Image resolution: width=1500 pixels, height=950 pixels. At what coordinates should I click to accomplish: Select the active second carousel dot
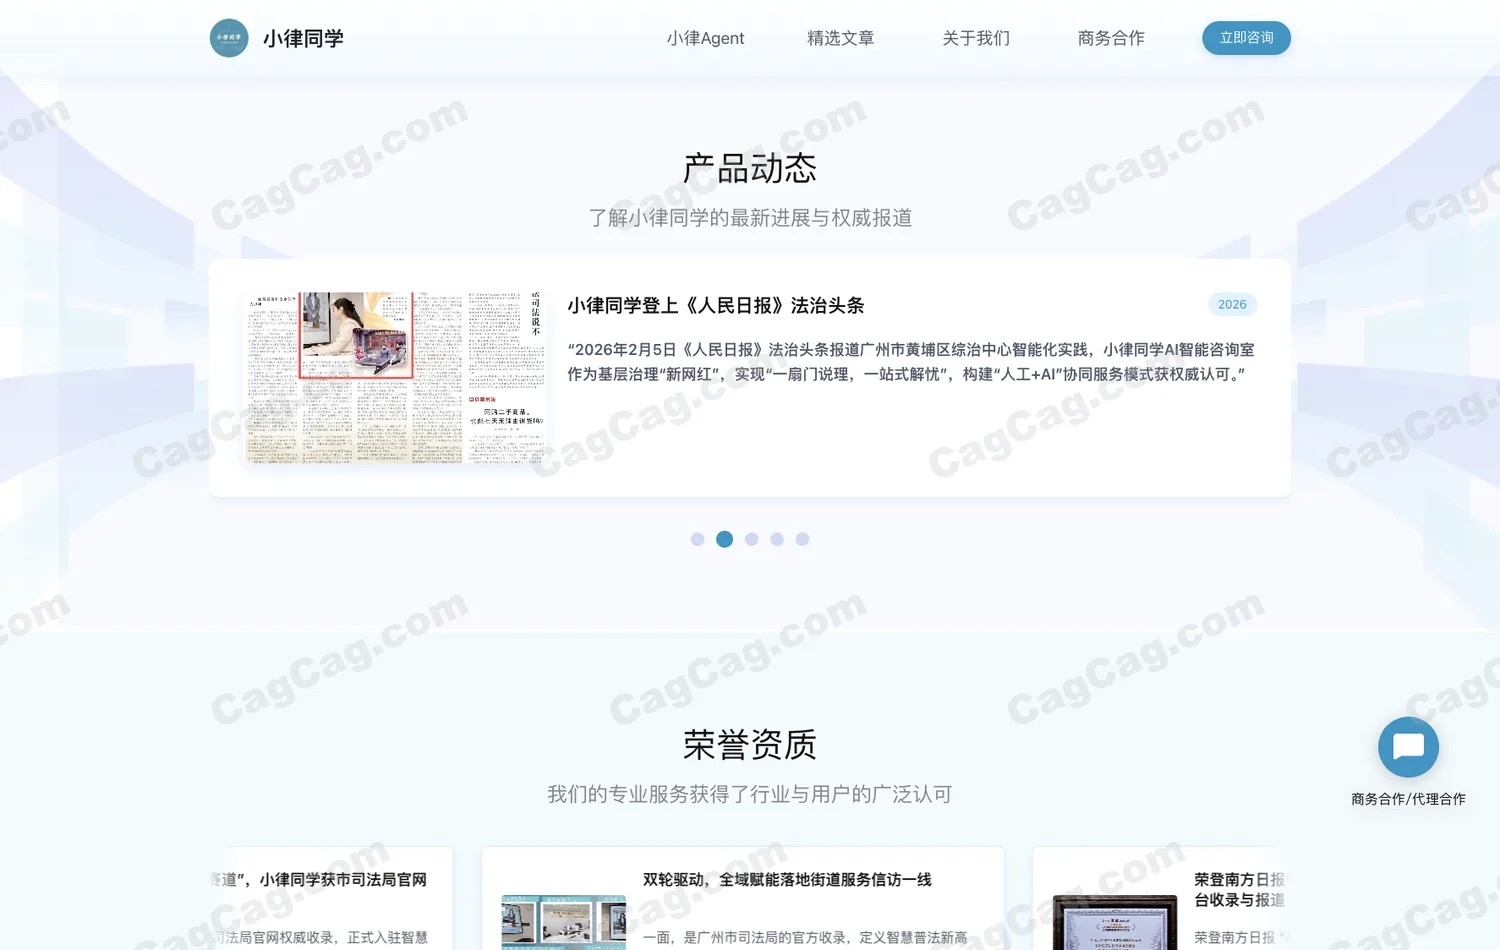[725, 539]
